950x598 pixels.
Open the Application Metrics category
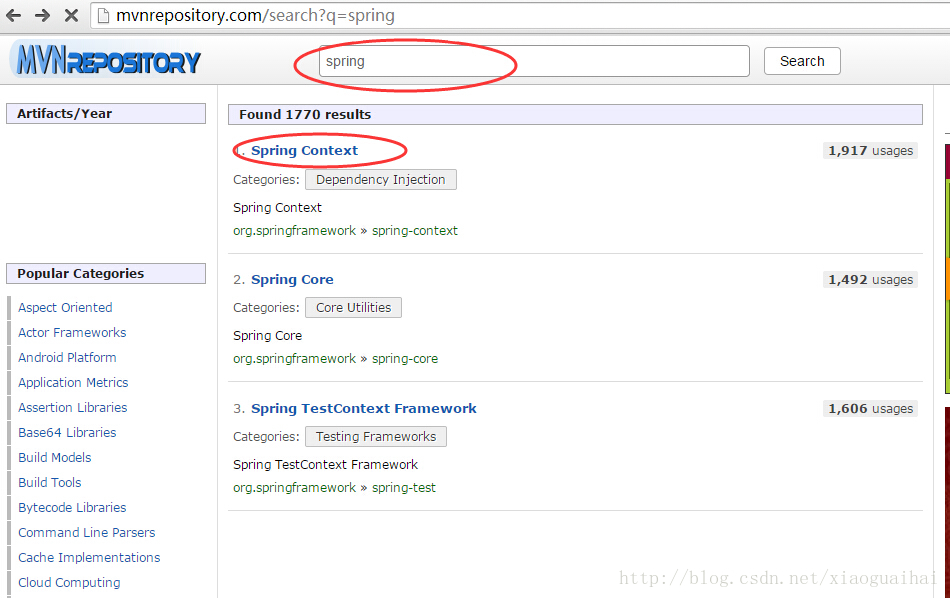coord(73,383)
